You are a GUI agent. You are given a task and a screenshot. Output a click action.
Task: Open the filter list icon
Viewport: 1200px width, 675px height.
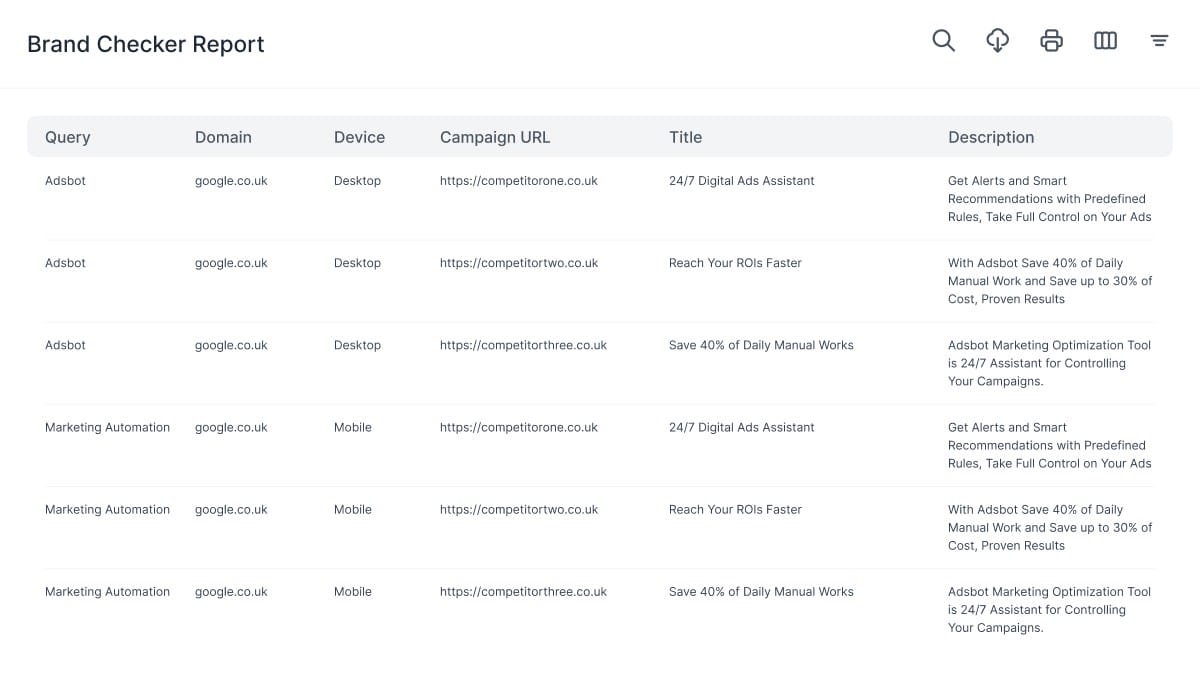pos(1159,41)
